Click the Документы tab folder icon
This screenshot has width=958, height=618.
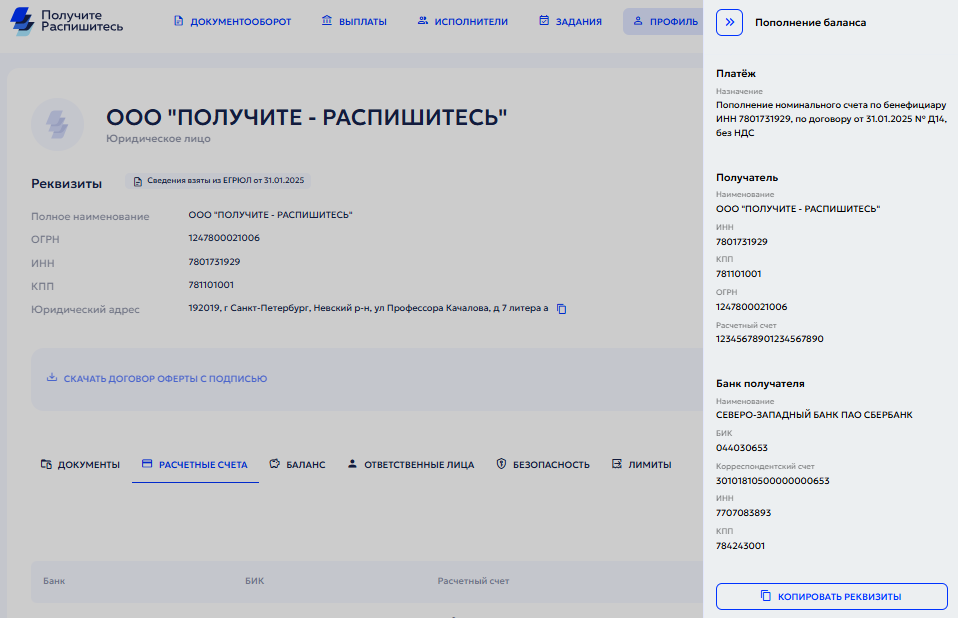[46, 464]
